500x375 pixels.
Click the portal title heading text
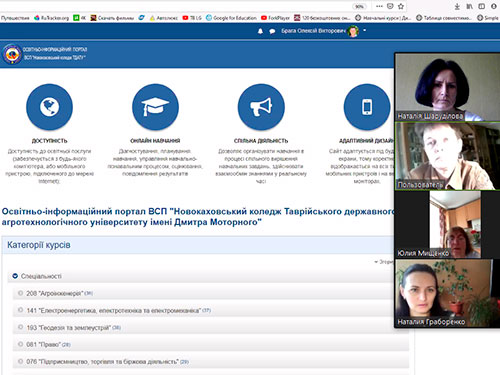pos(198,217)
